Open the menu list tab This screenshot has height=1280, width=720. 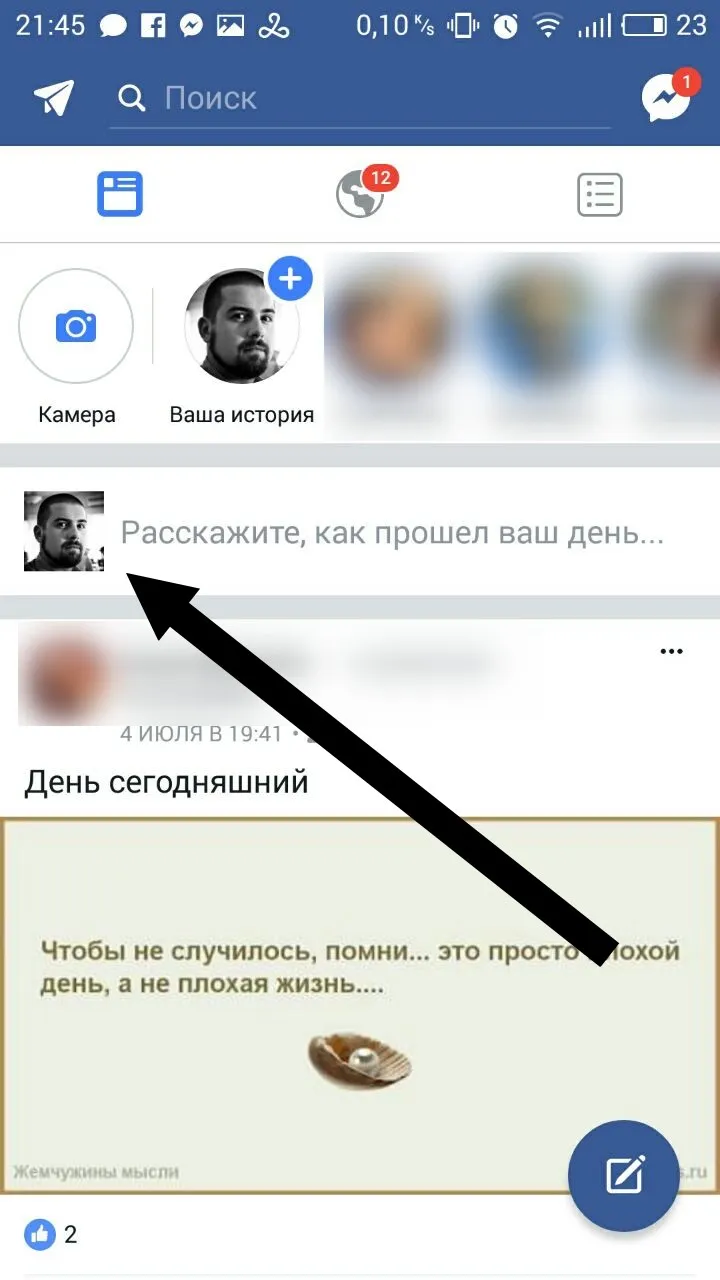pyautogui.click(x=600, y=195)
